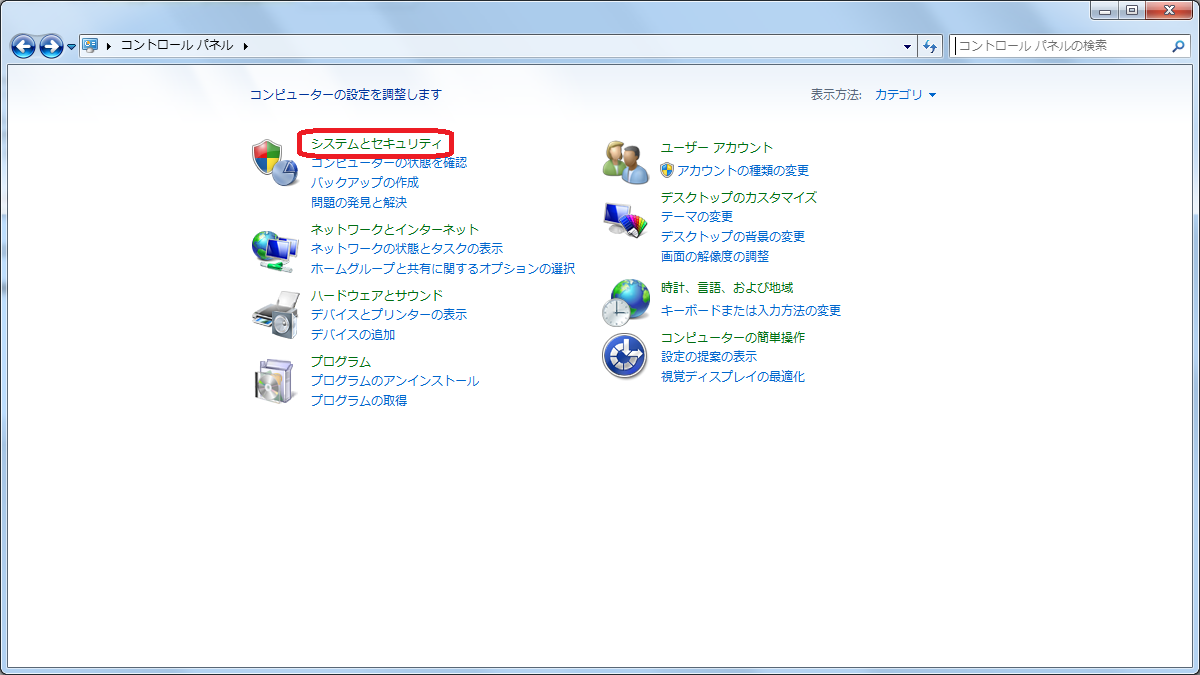This screenshot has width=1200, height=675.
Task: Click the Hardware and Sound printer icon
Action: [274, 316]
